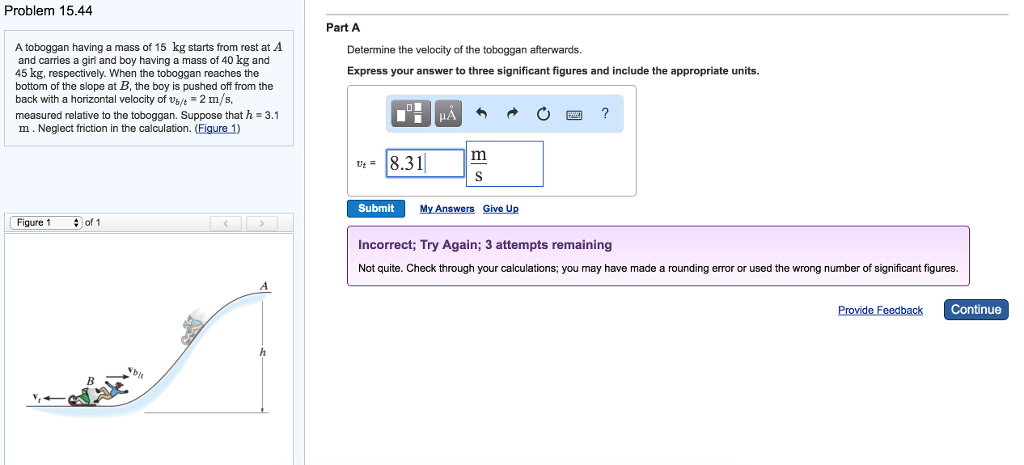Show keyboard shortcuts via keyboard icon

(574, 114)
